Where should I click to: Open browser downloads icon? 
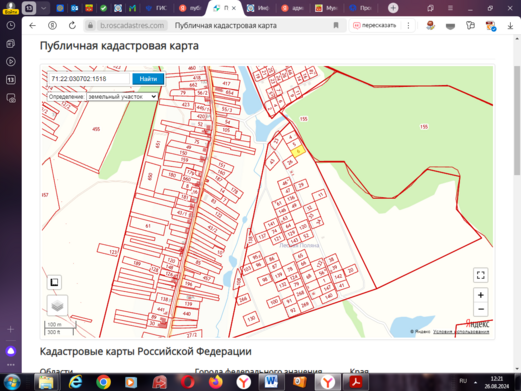510,26
